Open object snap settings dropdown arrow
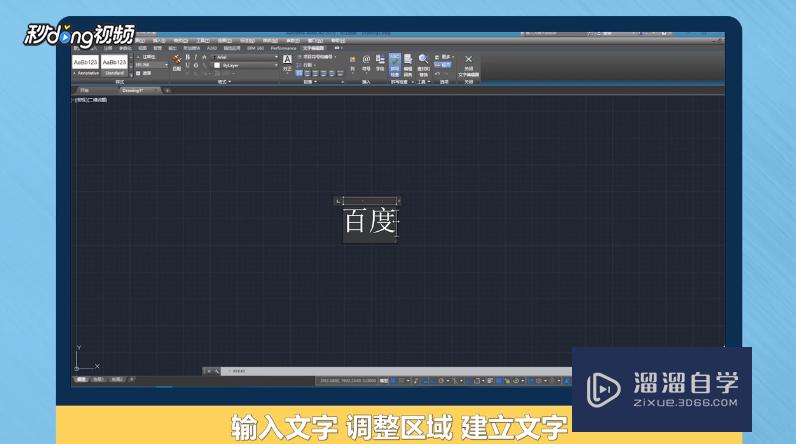This screenshot has height=444, width=796. 483,381
